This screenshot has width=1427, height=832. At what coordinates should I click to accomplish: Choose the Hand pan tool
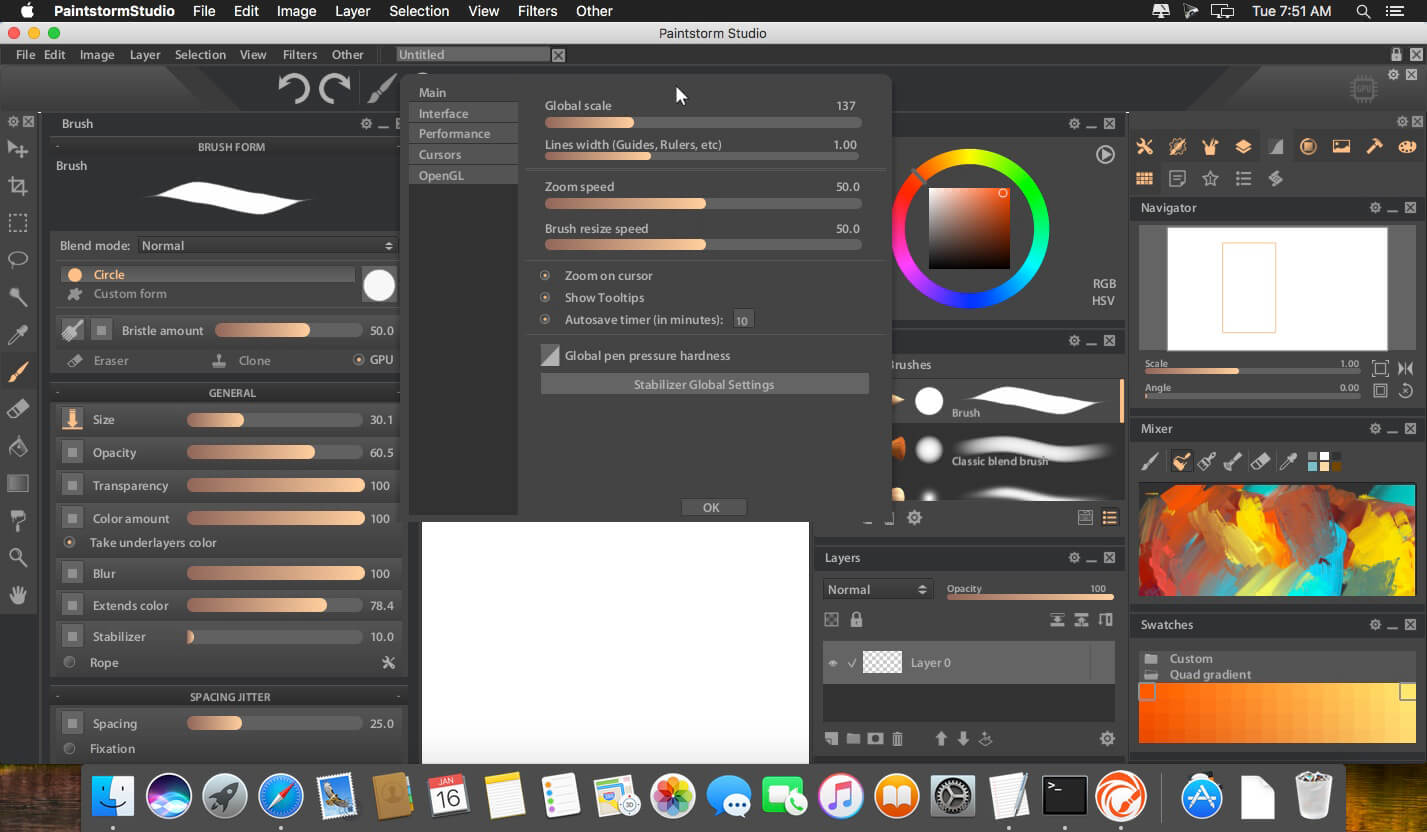[x=17, y=595]
